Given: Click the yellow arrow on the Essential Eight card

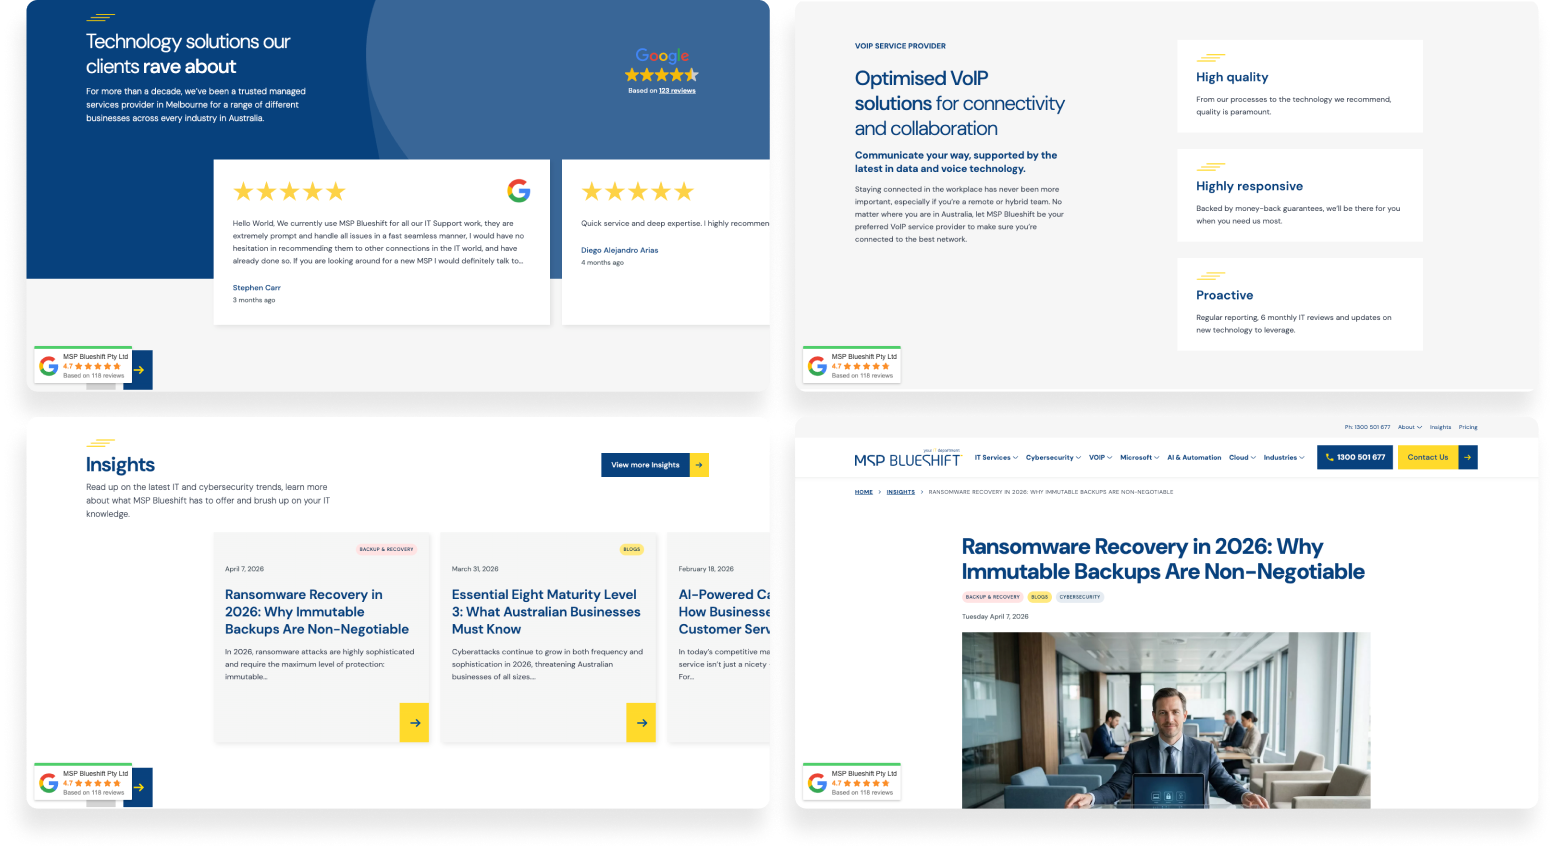Looking at the screenshot, I should point(641,722).
